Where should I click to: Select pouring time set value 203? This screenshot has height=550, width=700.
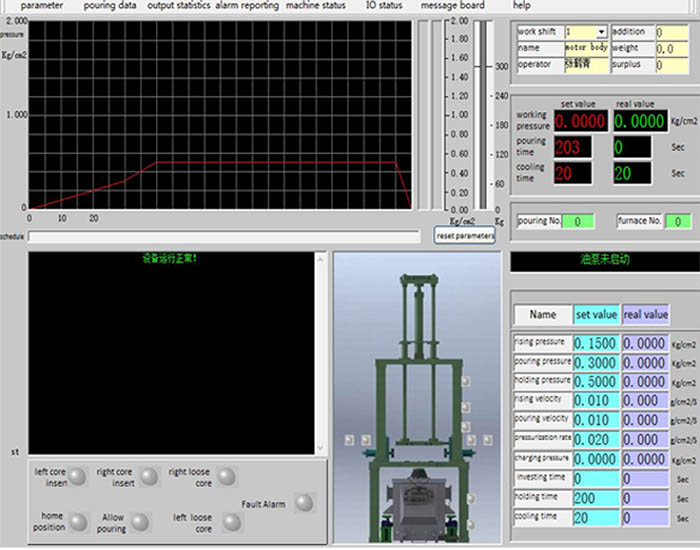click(x=573, y=147)
